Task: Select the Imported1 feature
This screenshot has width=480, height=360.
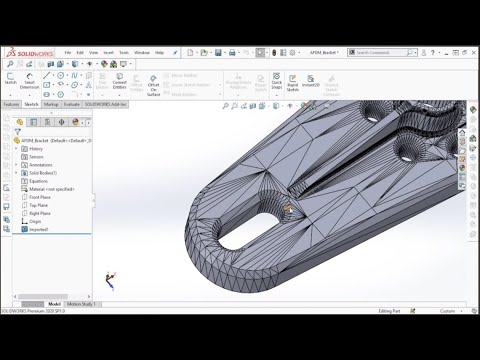Action: pyautogui.click(x=35, y=229)
